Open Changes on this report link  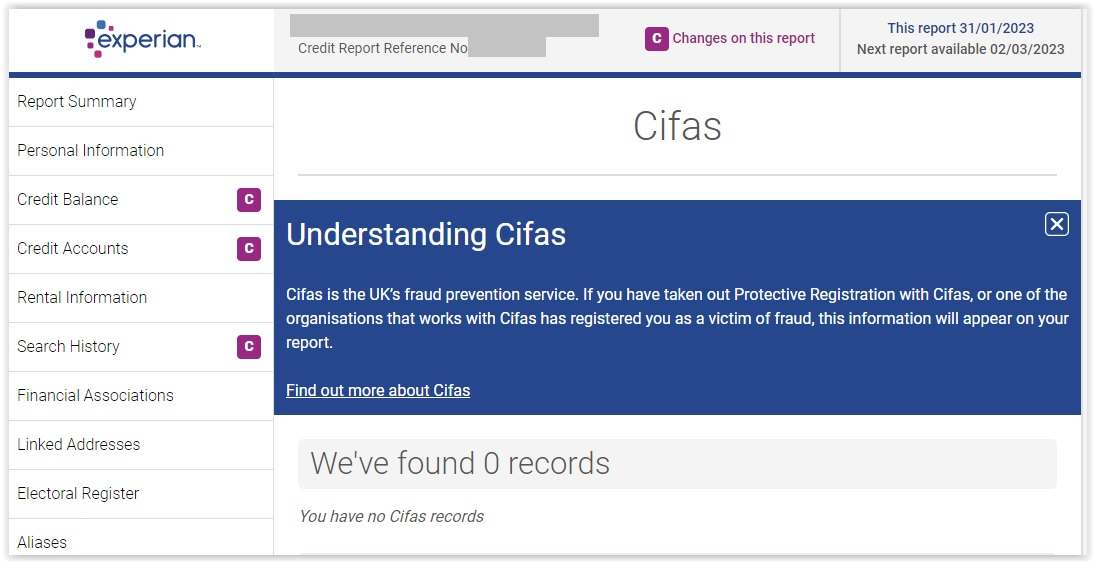click(744, 38)
